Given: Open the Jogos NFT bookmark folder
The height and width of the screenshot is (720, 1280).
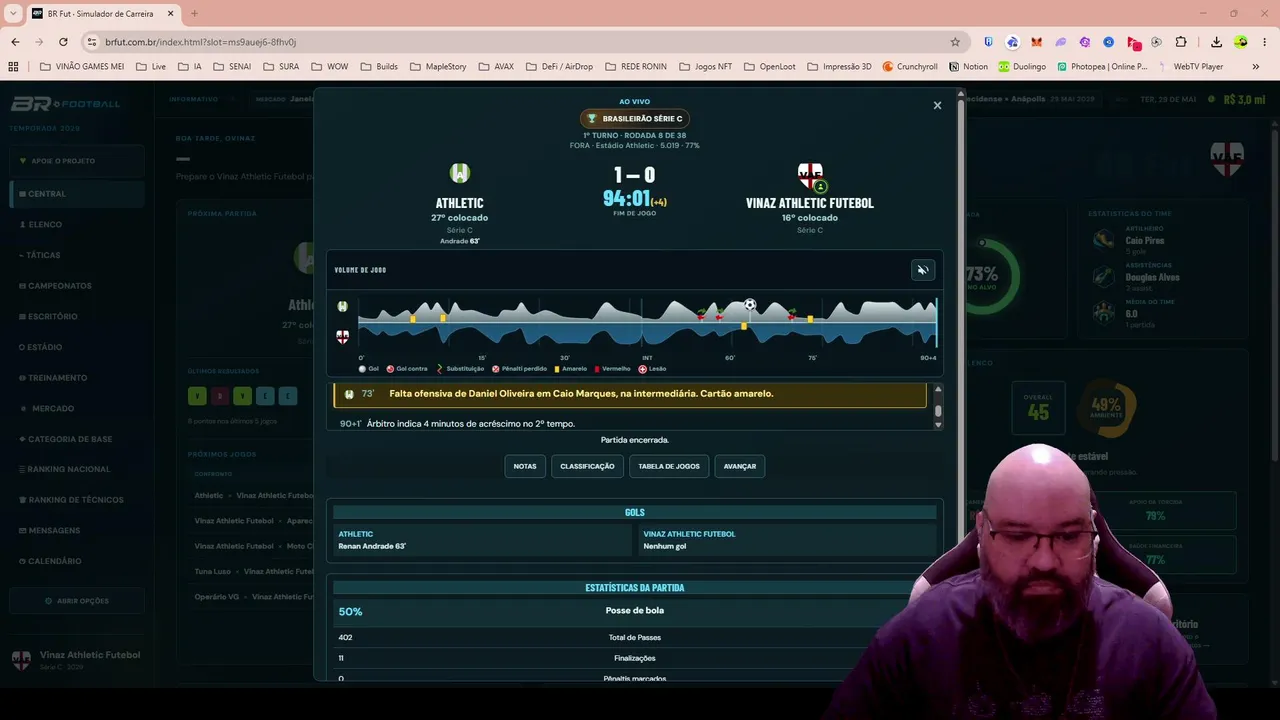Looking at the screenshot, I should 705,67.
